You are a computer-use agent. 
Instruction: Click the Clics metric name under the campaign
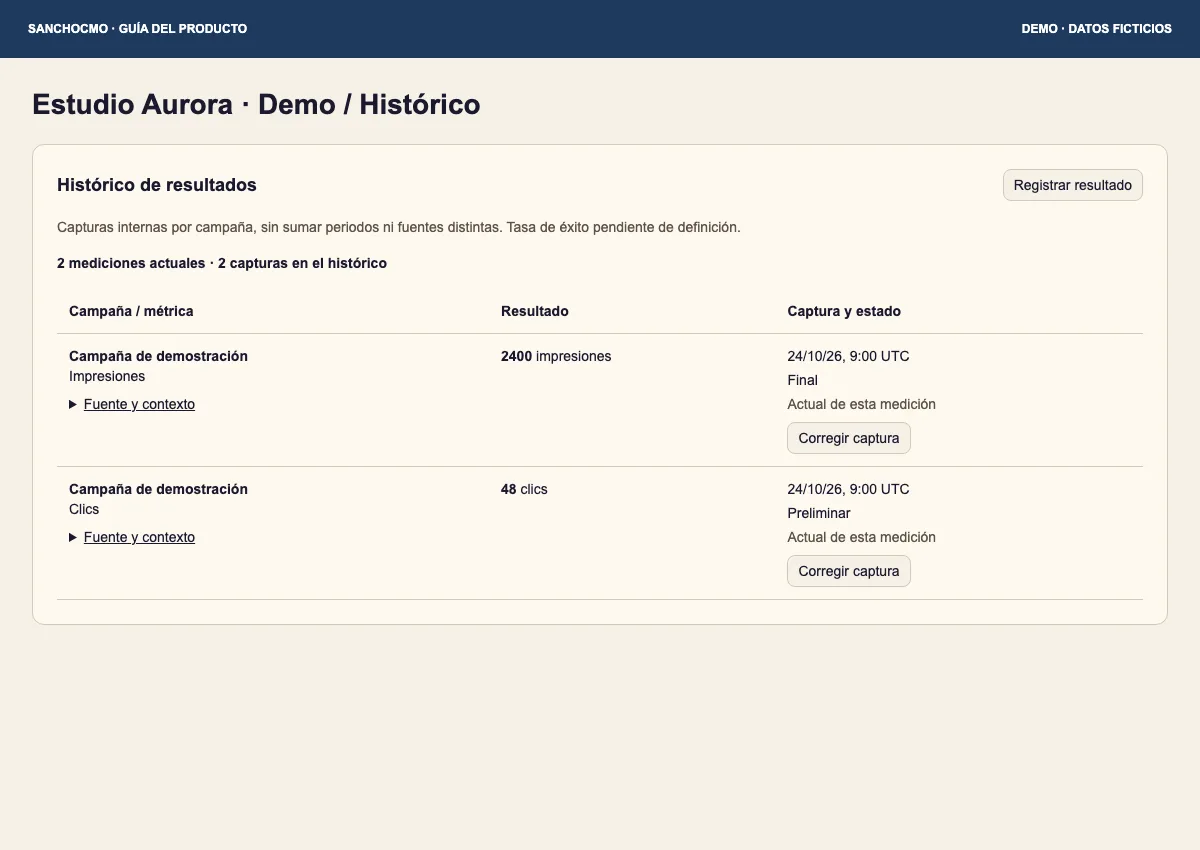[84, 509]
